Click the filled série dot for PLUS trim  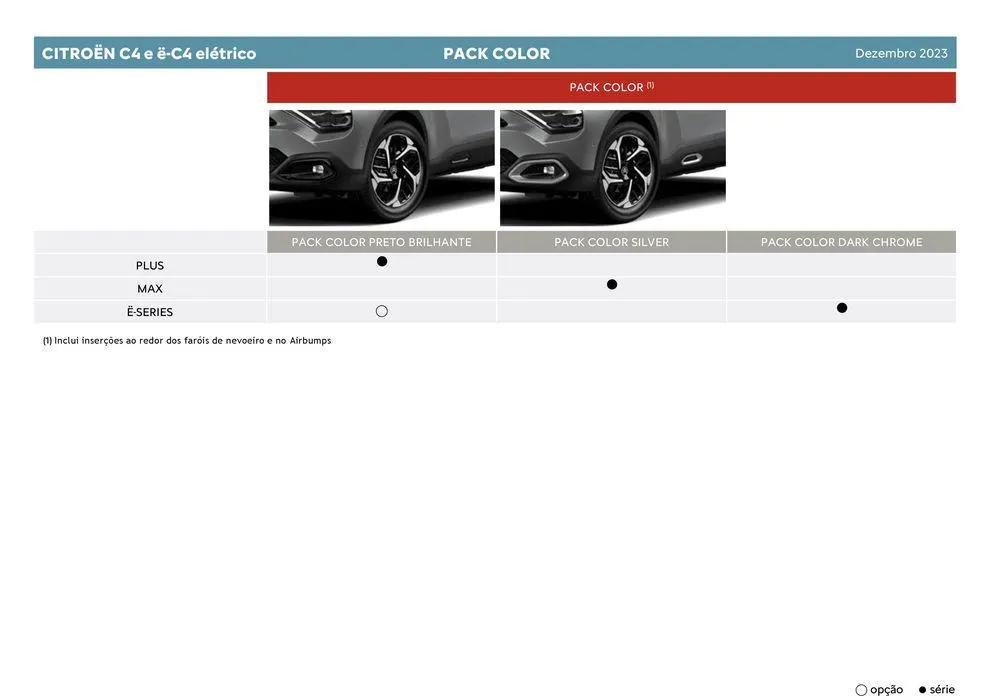tap(381, 260)
